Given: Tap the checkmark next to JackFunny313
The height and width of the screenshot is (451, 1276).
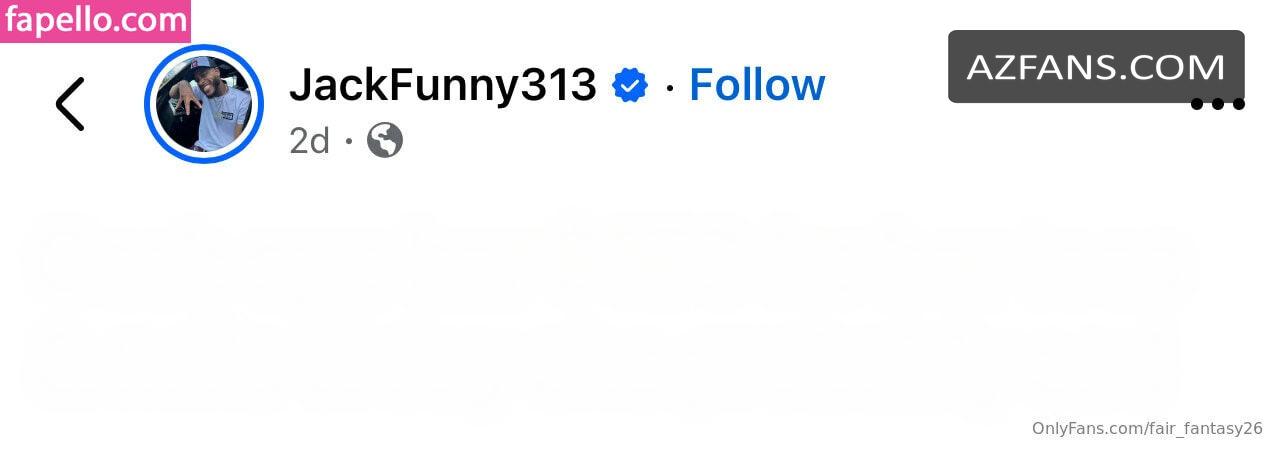Looking at the screenshot, I should pyautogui.click(x=630, y=86).
